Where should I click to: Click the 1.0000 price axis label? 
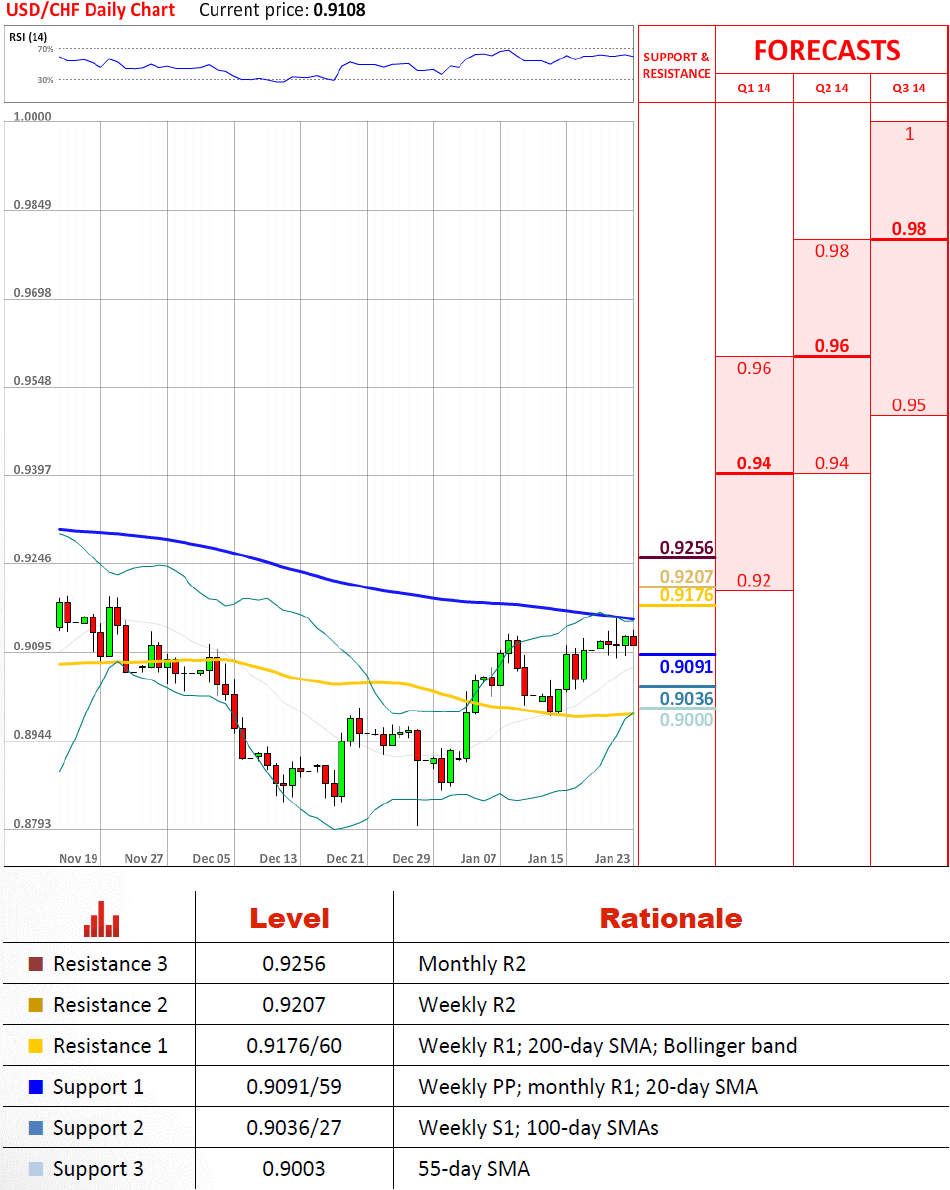(33, 116)
